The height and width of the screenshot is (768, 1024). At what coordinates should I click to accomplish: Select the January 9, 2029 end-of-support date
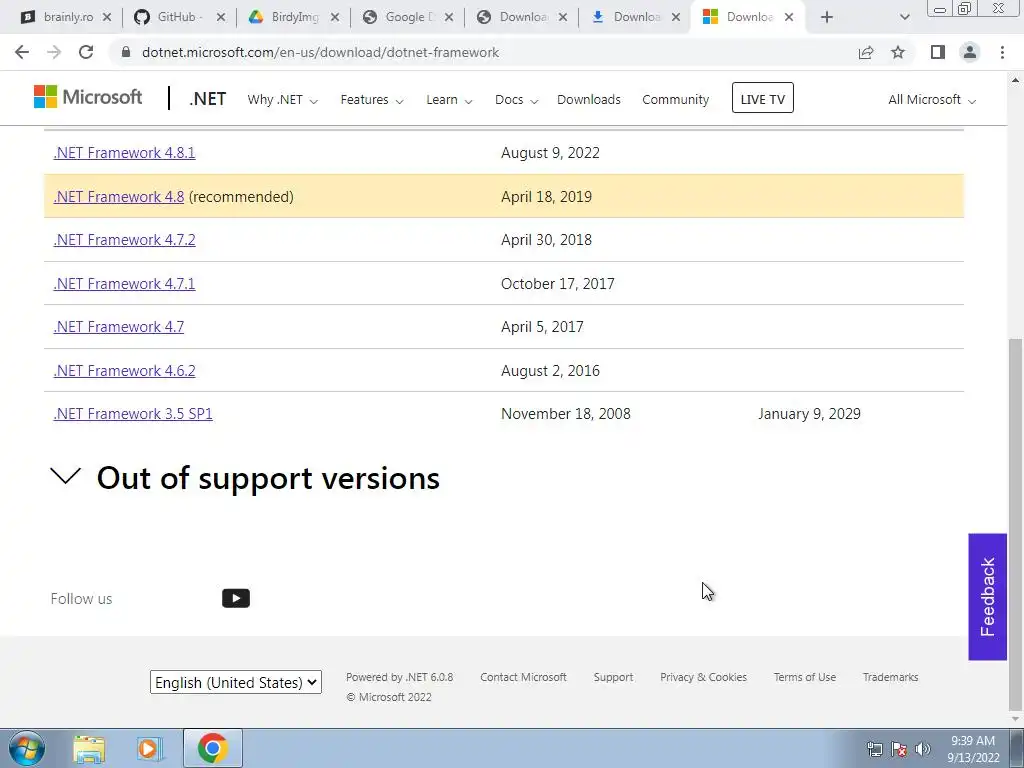(x=809, y=413)
